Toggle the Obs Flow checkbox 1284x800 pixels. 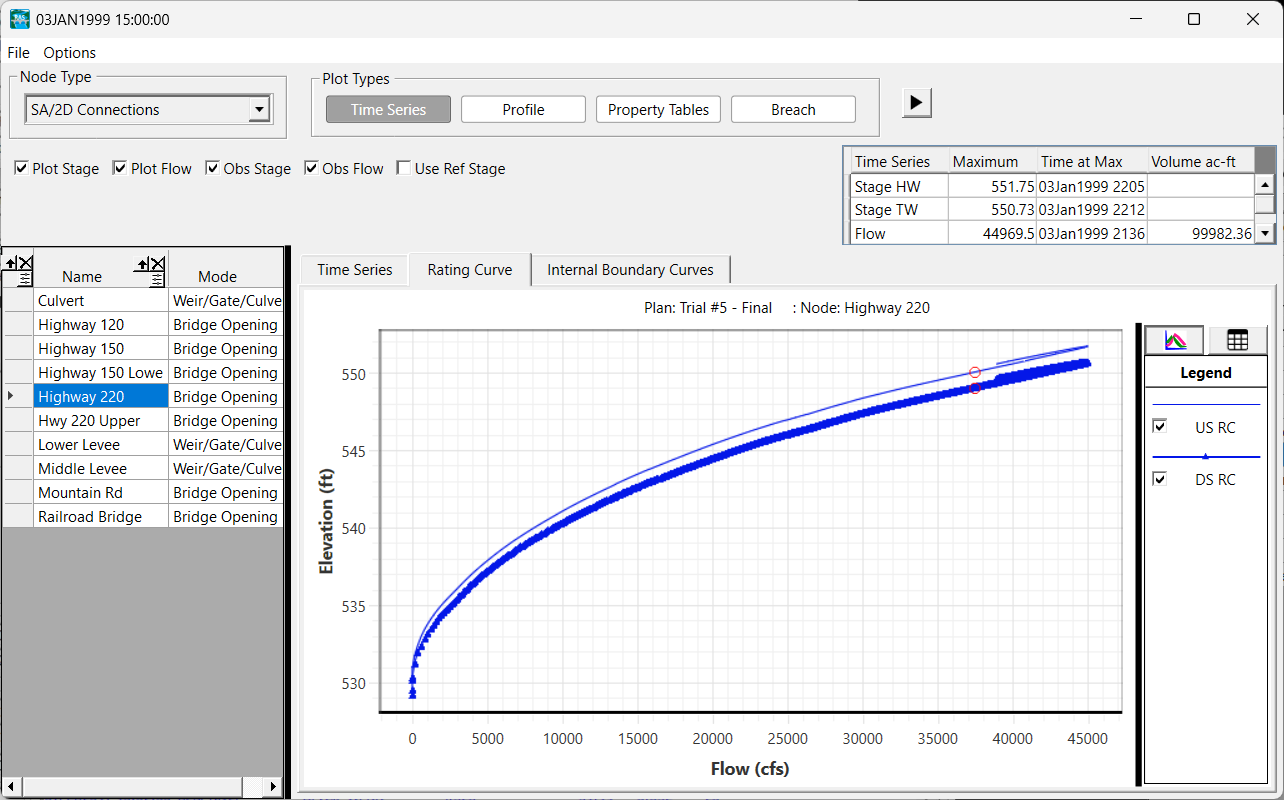click(311, 169)
